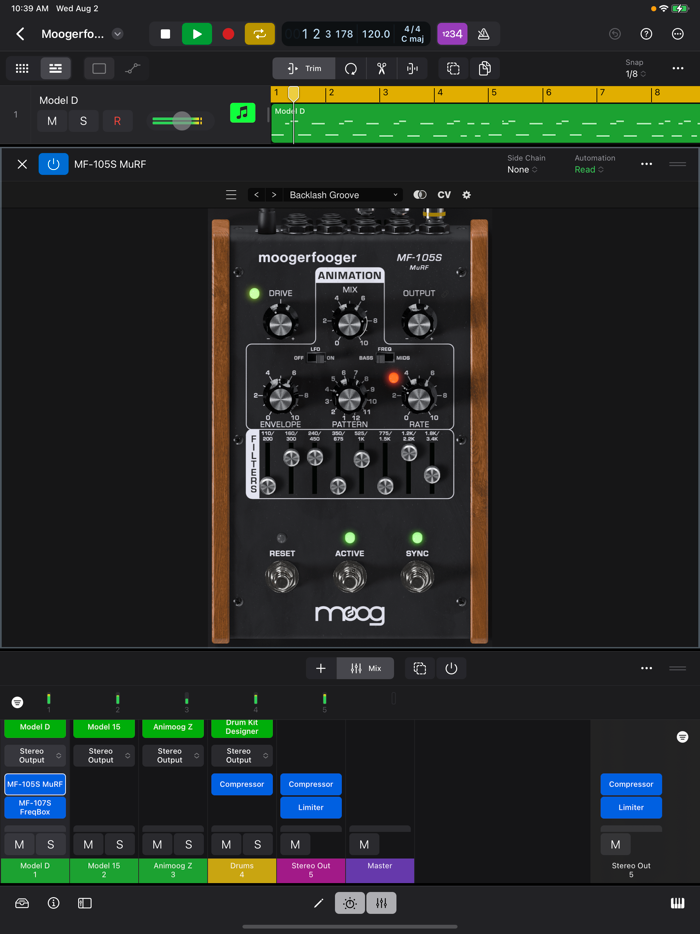Close the MF-105S MuRF plugin view

pyautogui.click(x=22, y=164)
